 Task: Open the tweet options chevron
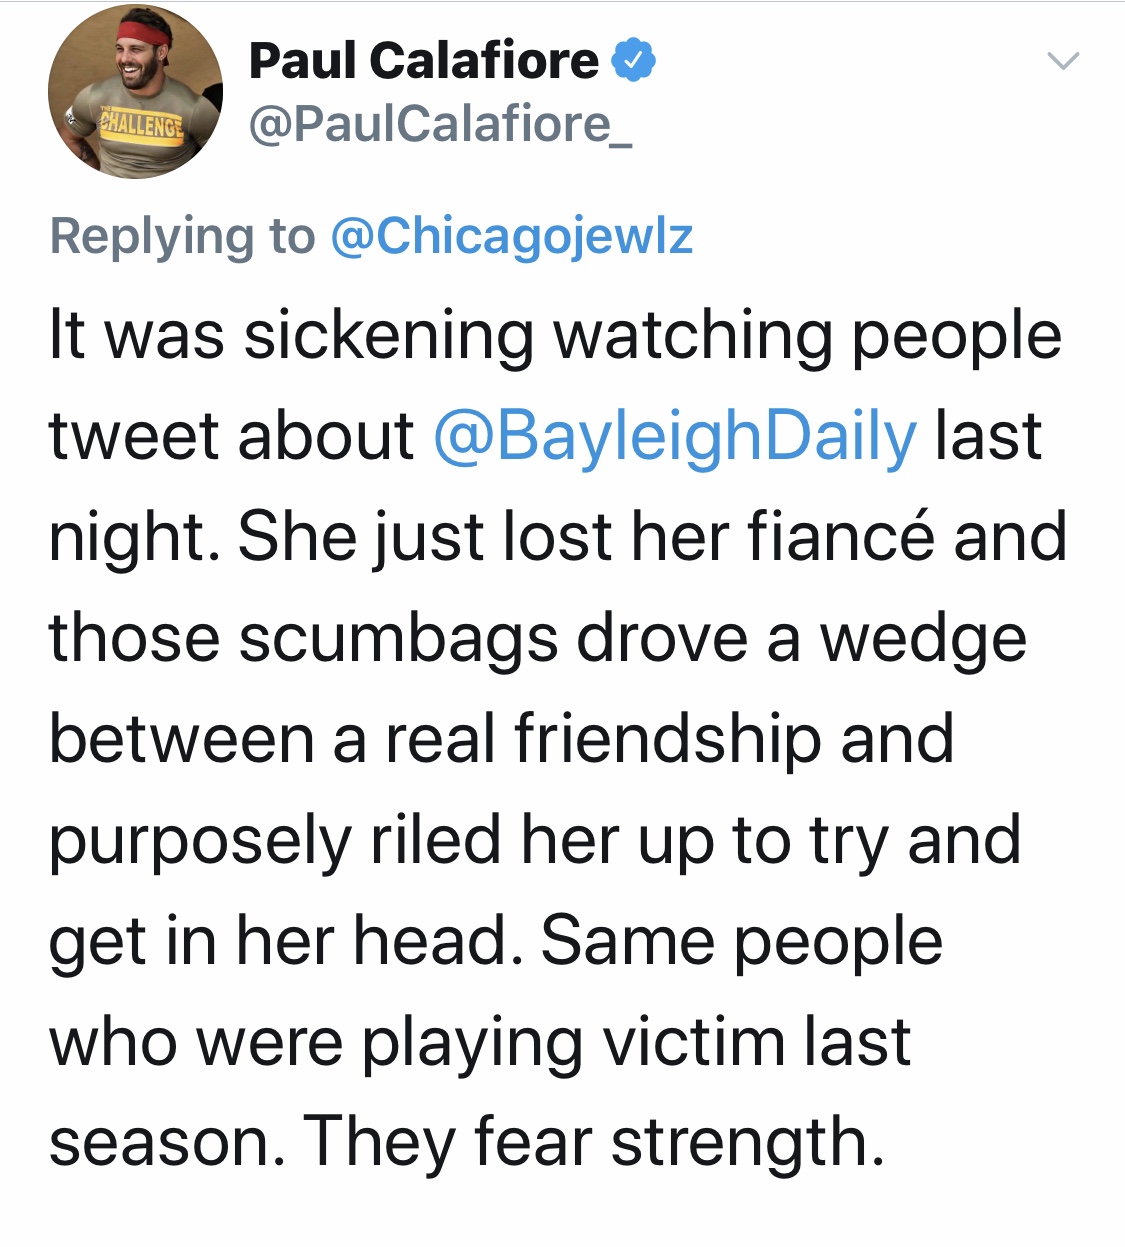coord(1063,61)
